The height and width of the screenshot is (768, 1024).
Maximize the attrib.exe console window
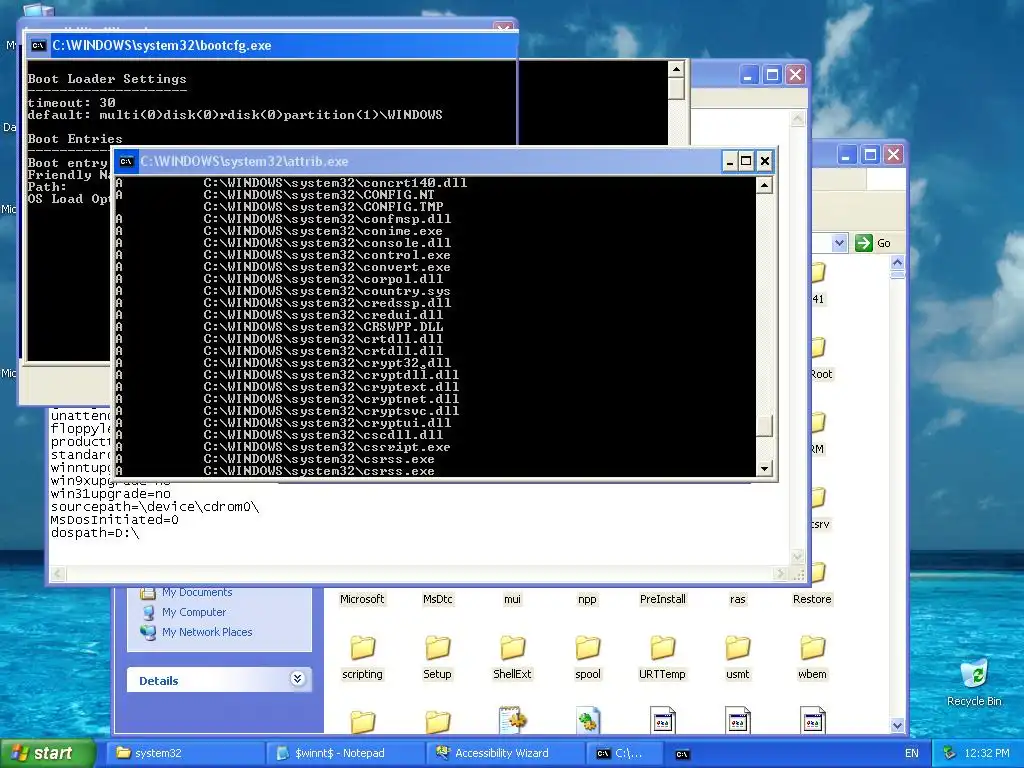(x=746, y=161)
